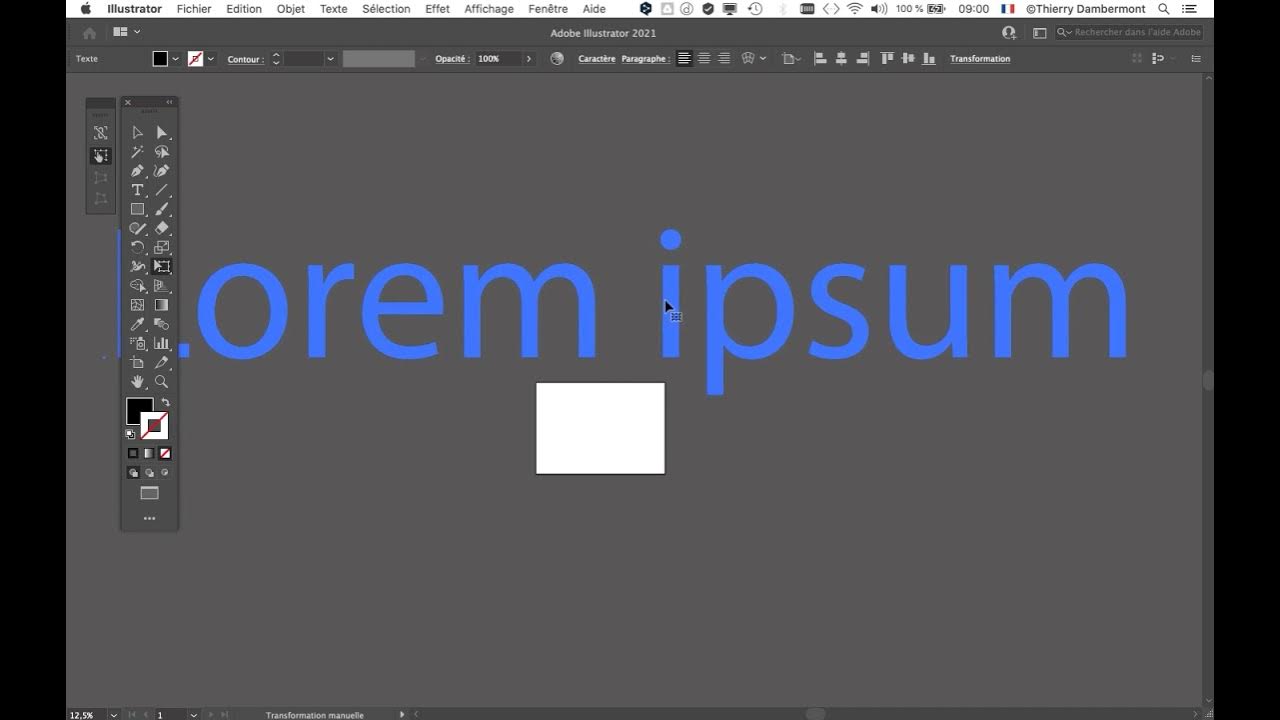Select the Lasso tool

point(162,152)
